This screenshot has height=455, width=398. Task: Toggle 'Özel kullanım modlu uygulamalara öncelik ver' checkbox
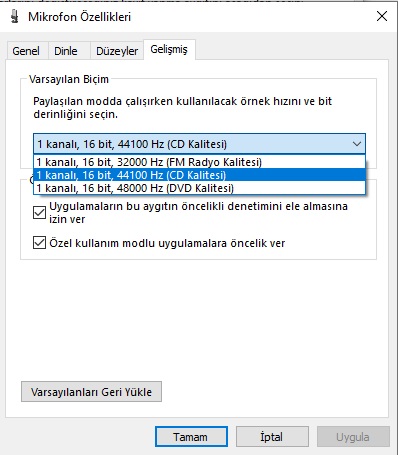(39, 243)
